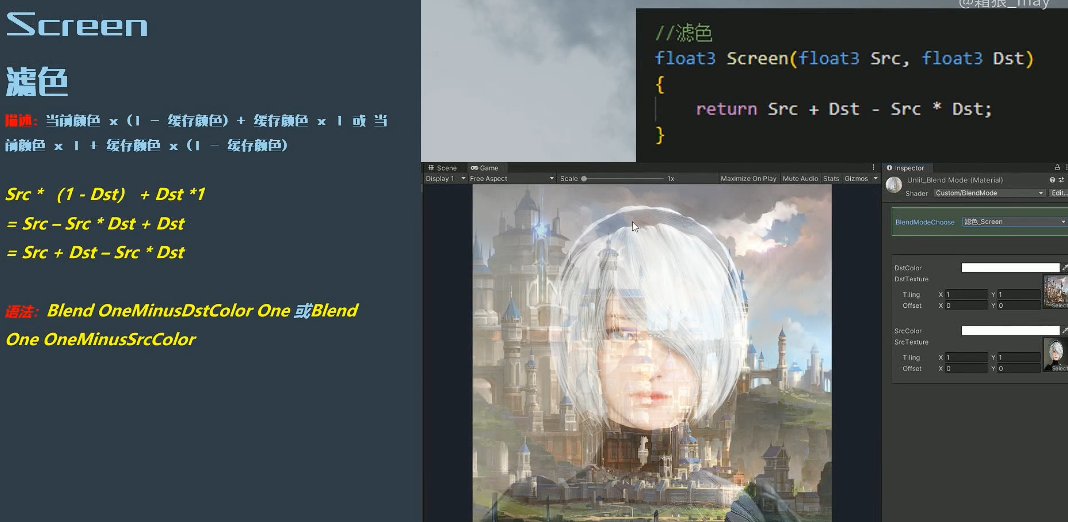Open the BlendModeChoose dropdown
1068x522 pixels.
pyautogui.click(x=1014, y=222)
